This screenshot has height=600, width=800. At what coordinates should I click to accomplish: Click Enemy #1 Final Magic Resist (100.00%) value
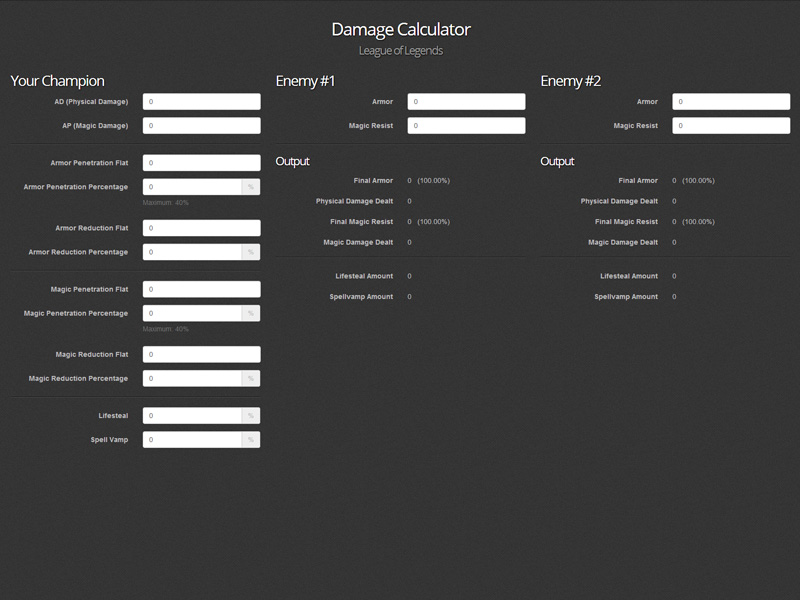(434, 222)
